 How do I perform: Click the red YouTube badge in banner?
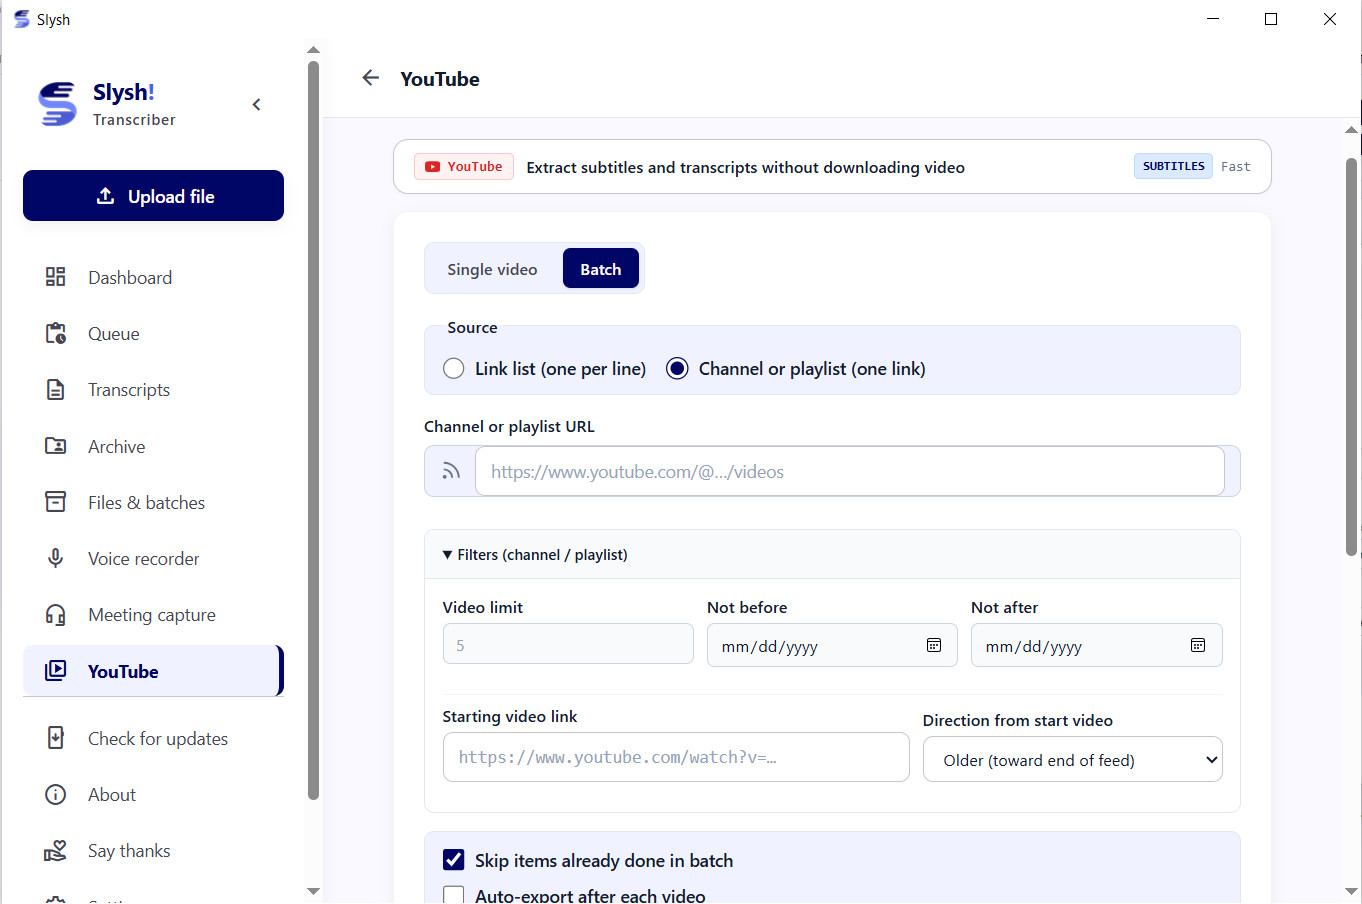(464, 166)
